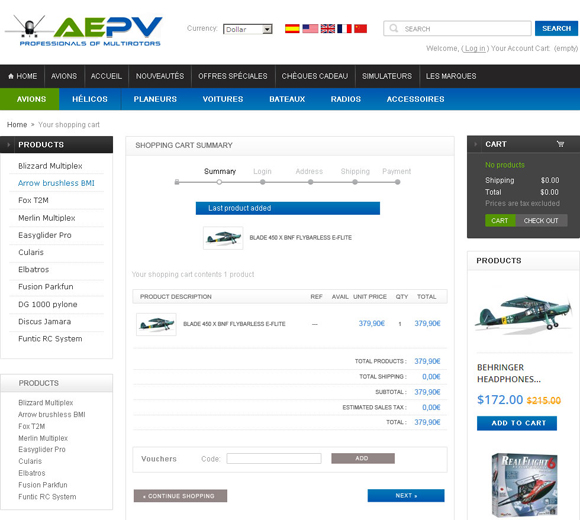580x520 pixels.
Task: Click the Home breadcrumb link
Action: pyautogui.click(x=17, y=125)
